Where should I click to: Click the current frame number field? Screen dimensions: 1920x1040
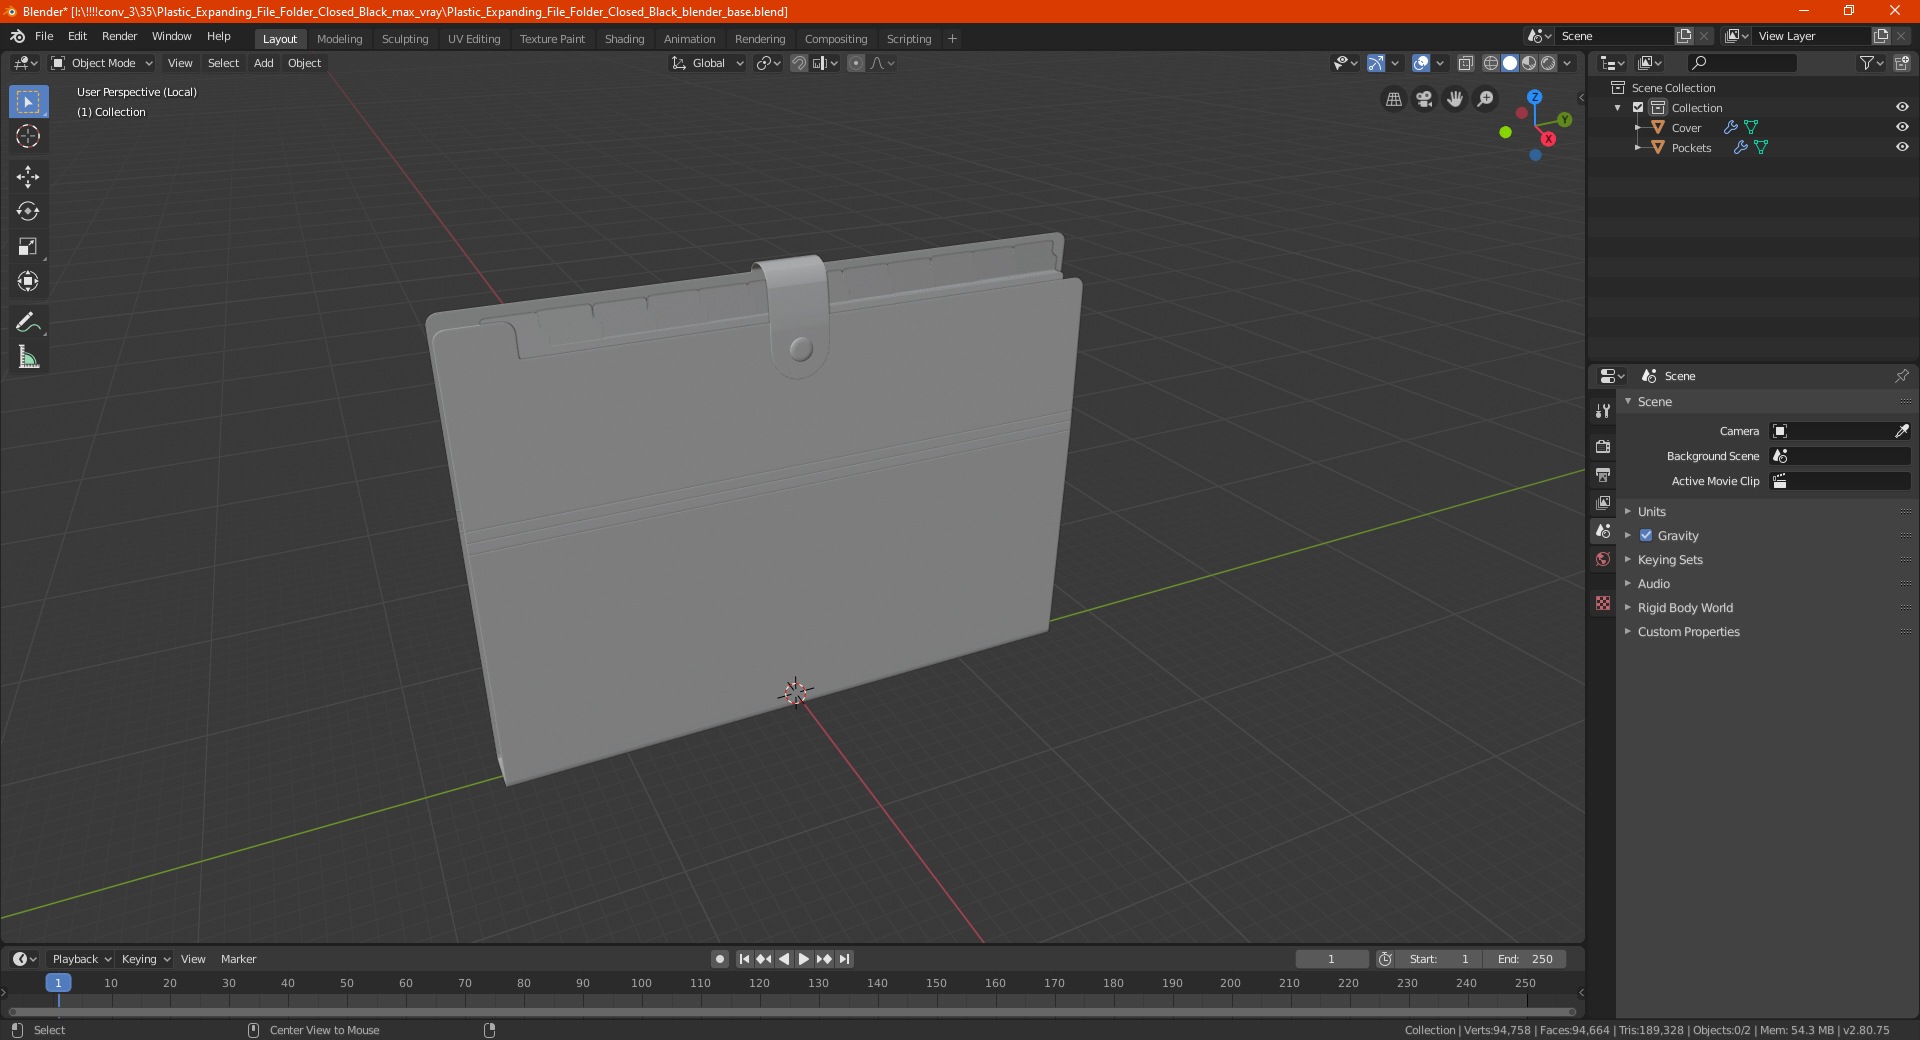click(1331, 959)
